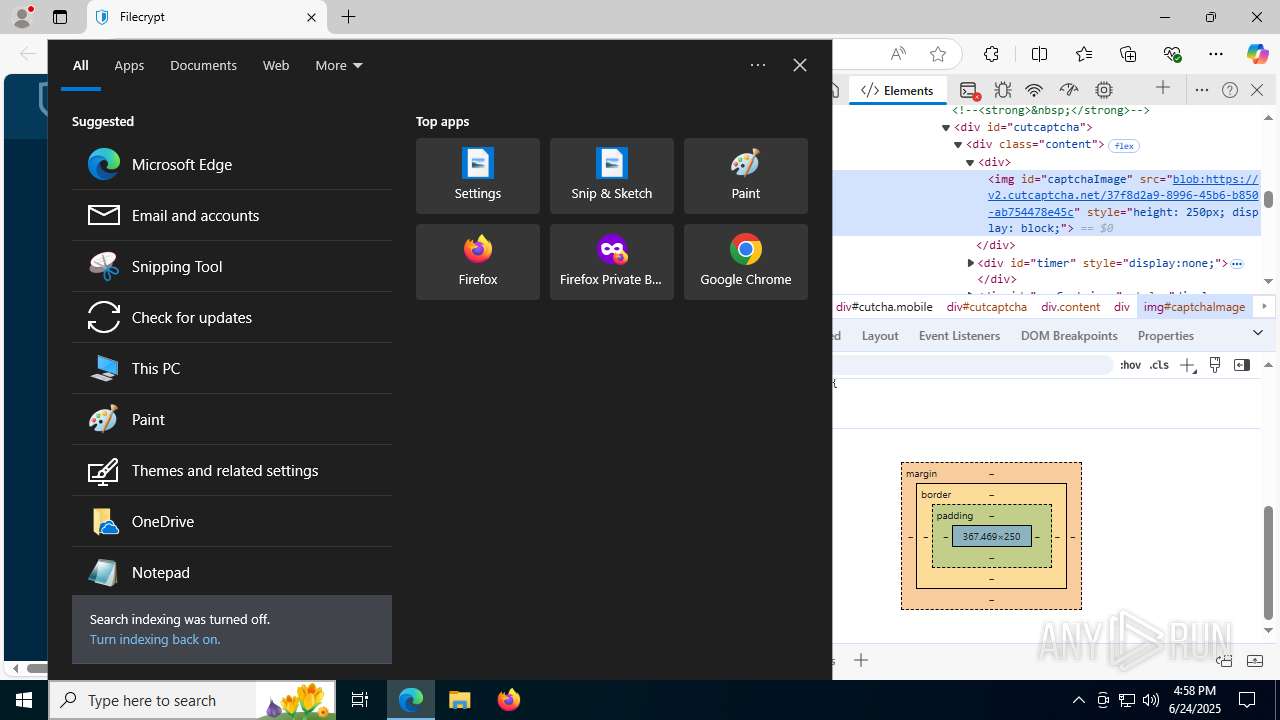Screen dimensions: 1280x720
Task: Switch to DevTools Elements tab
Action: [897, 90]
